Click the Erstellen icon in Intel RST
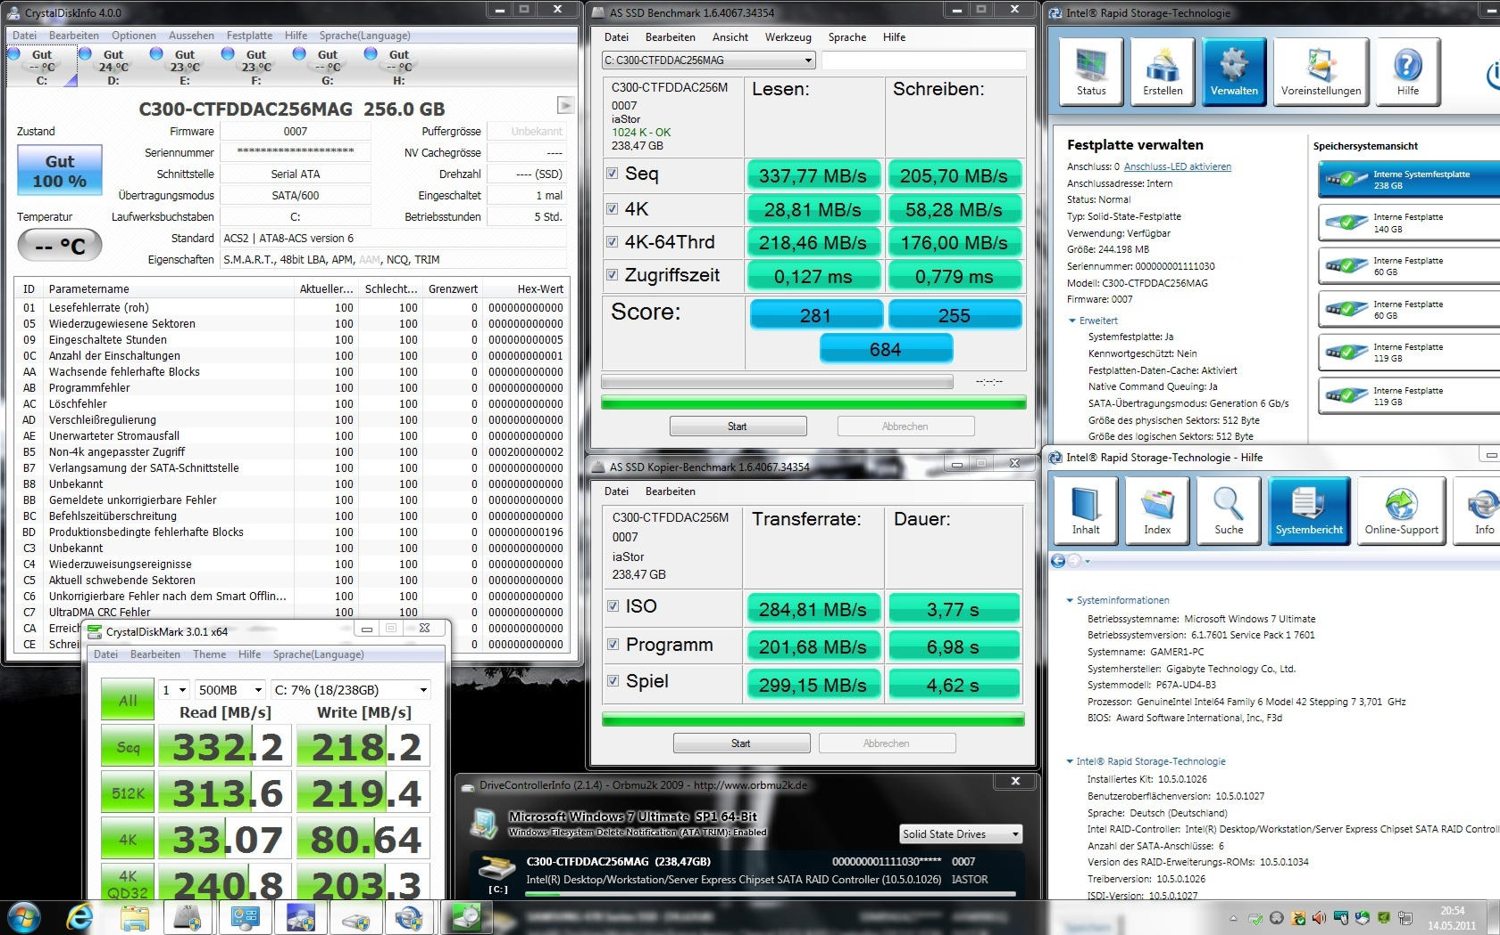 1162,72
